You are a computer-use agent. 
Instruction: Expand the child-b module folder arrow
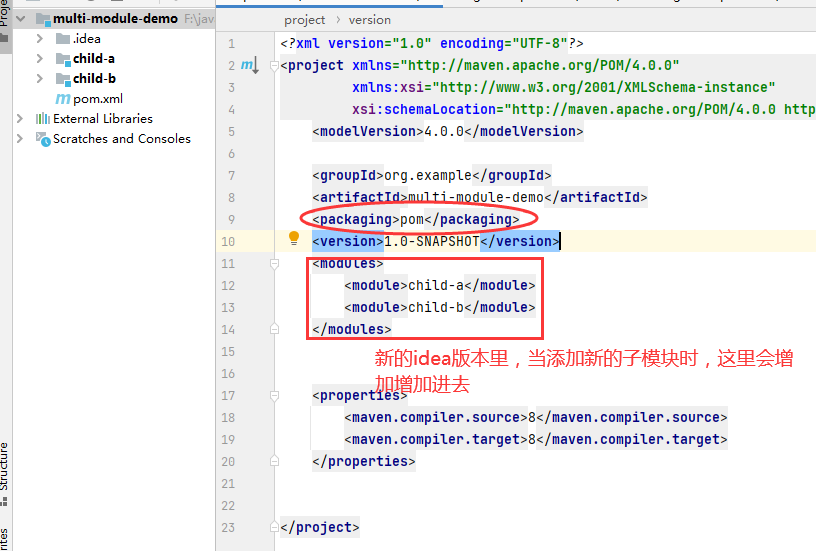[x=39, y=78]
